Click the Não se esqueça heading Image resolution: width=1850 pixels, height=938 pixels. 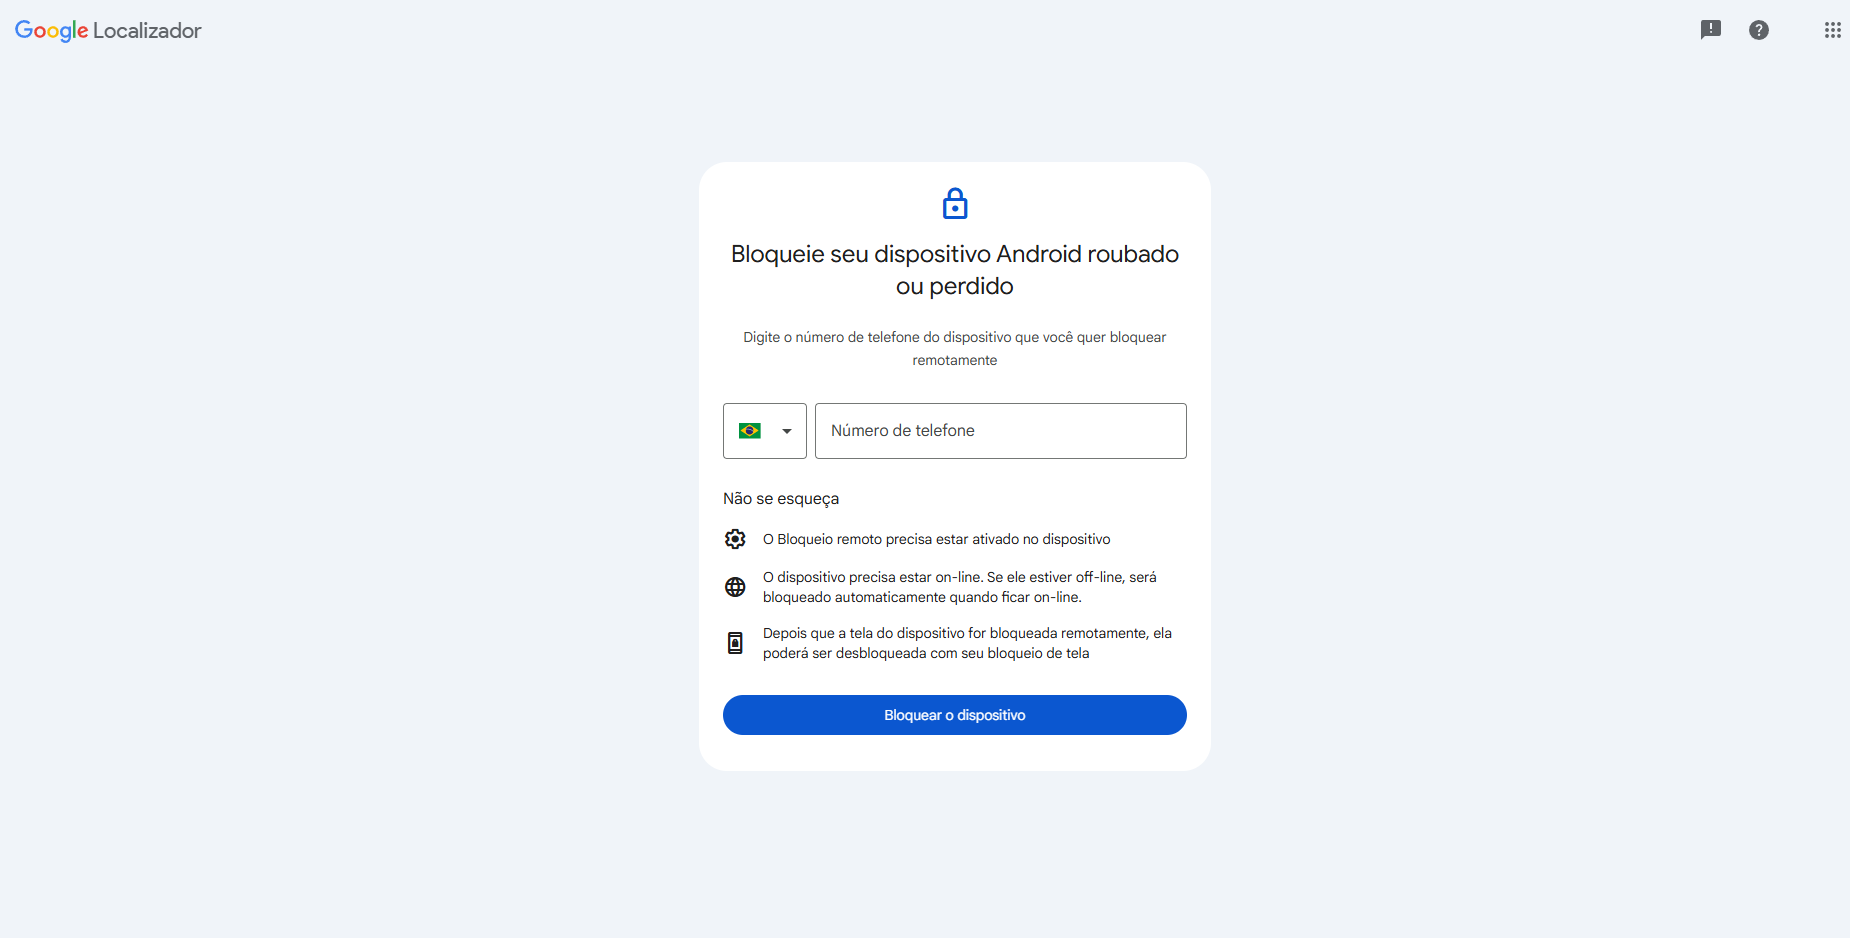781,498
